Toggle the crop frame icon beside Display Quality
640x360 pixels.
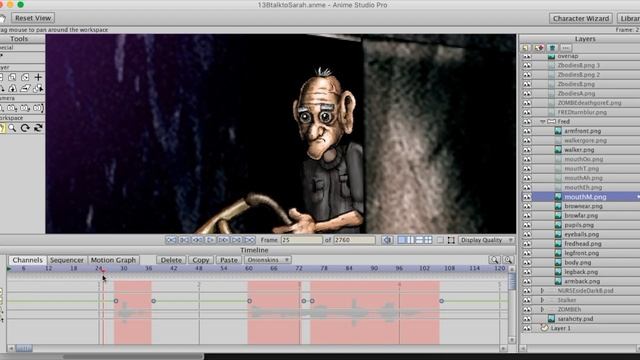(451, 240)
